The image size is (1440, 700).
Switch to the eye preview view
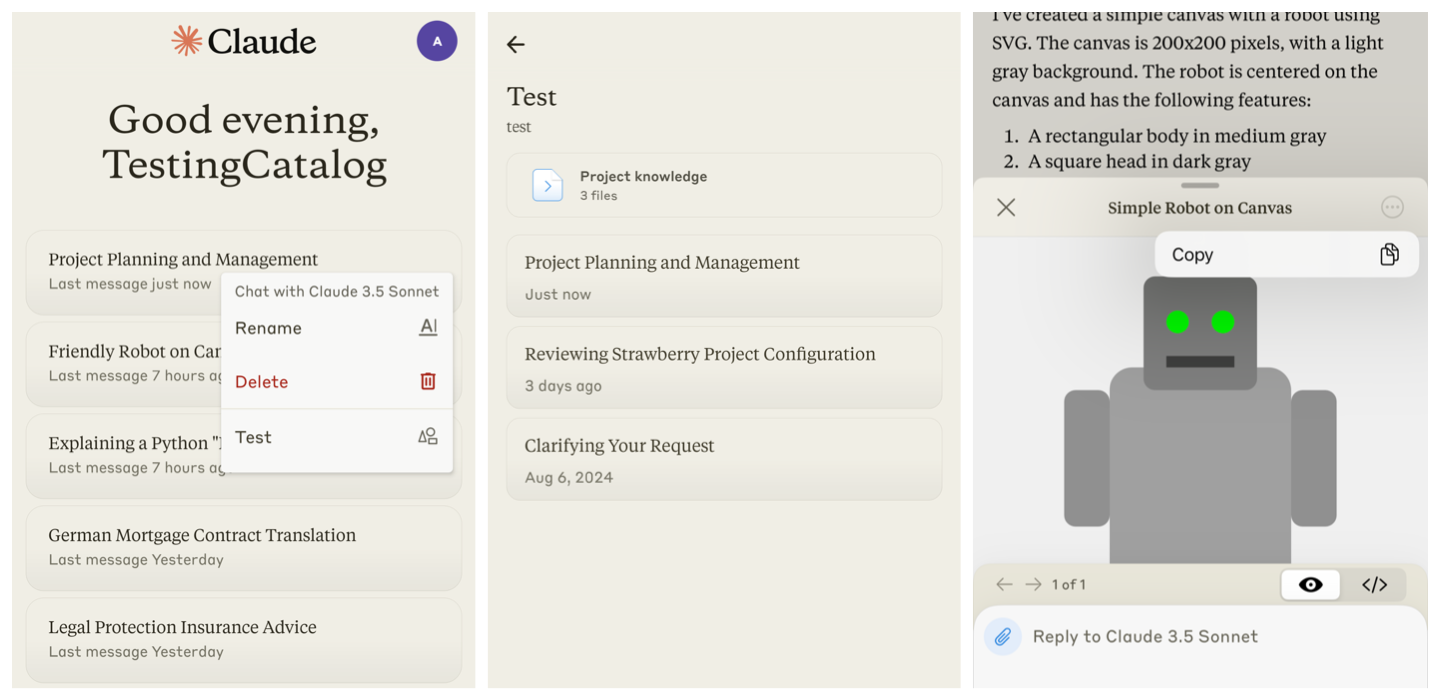1310,585
